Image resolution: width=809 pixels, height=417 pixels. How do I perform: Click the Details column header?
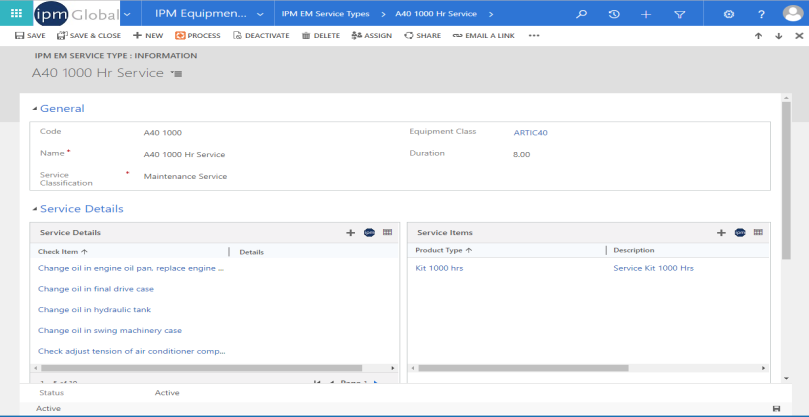252,252
